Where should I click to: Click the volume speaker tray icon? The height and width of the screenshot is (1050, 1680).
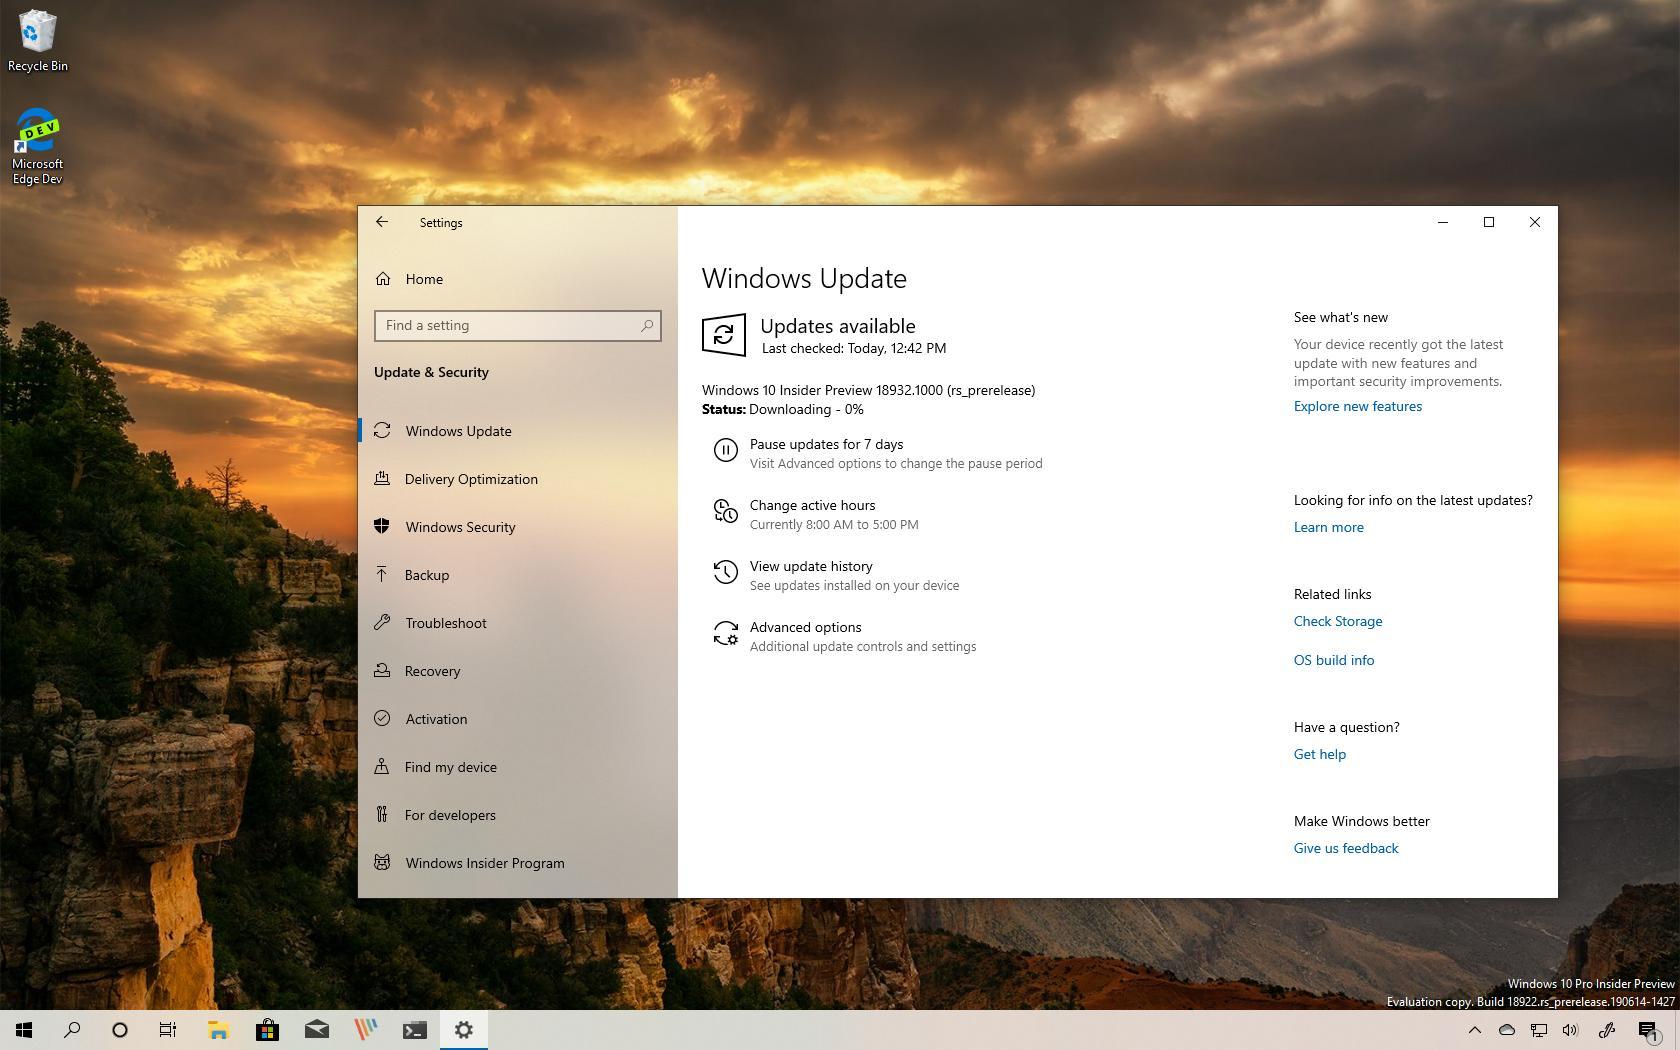click(1570, 1030)
